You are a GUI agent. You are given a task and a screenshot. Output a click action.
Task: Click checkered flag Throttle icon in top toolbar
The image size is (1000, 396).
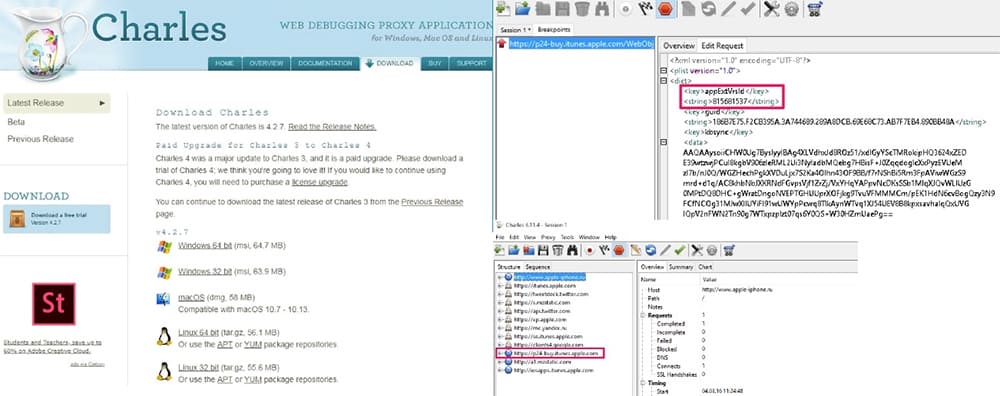point(645,9)
